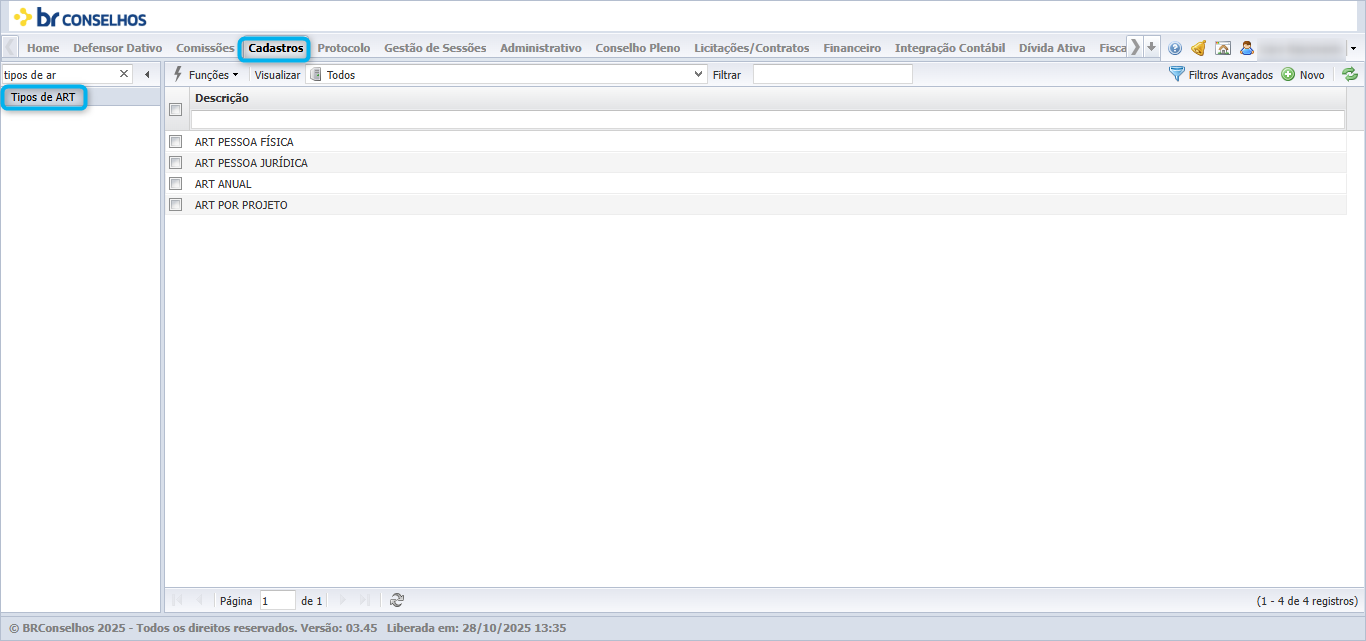Click the page number field

tap(277, 600)
